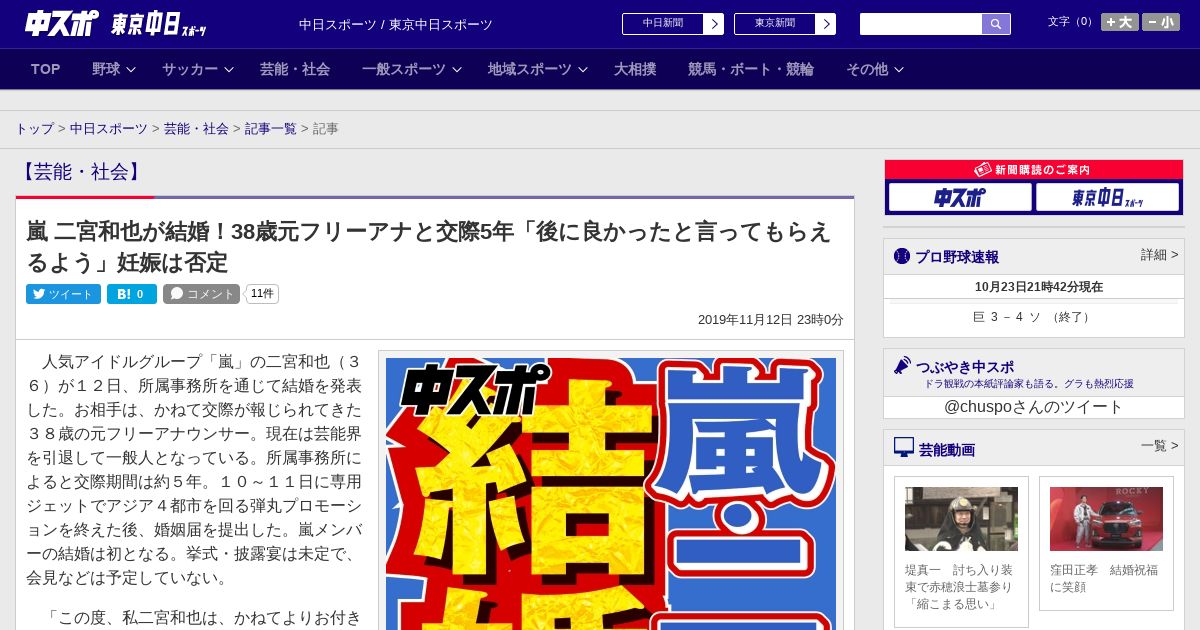This screenshot has width=1200, height=630.
Task: Go to 中日スポーツ breadcrumb link
Action: (x=108, y=129)
